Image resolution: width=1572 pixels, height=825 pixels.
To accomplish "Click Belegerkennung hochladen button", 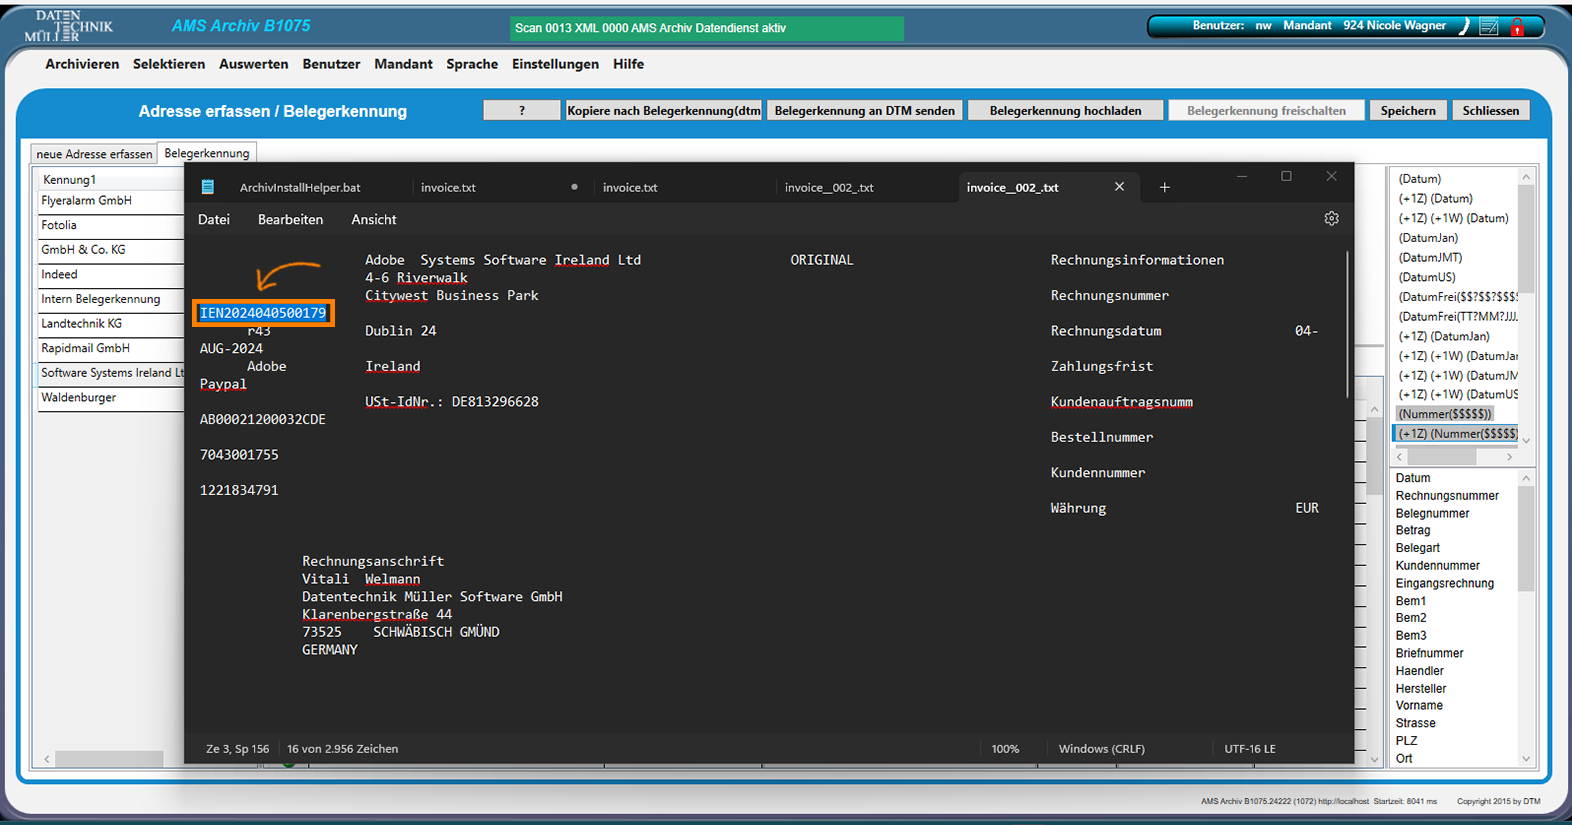I will (1065, 111).
